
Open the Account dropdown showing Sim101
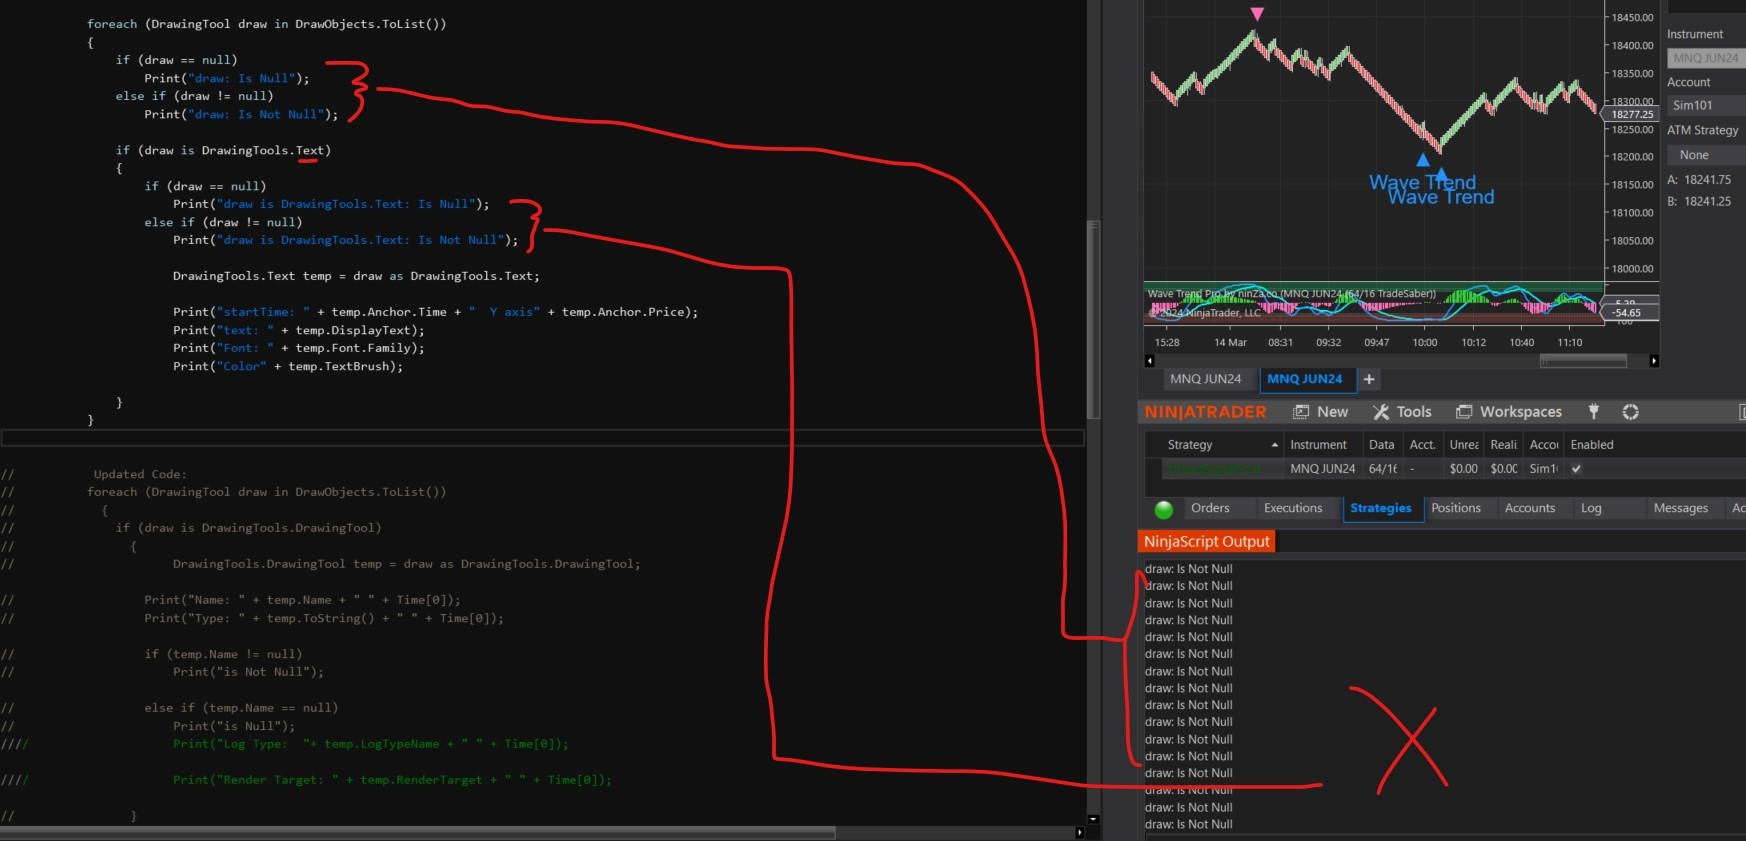1705,105
